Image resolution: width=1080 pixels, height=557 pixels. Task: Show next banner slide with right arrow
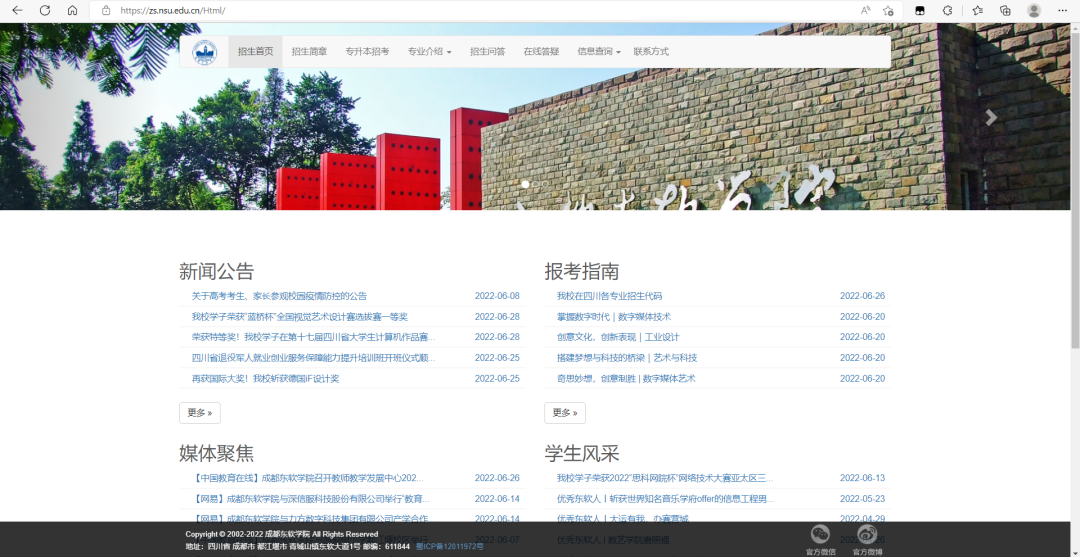[991, 117]
